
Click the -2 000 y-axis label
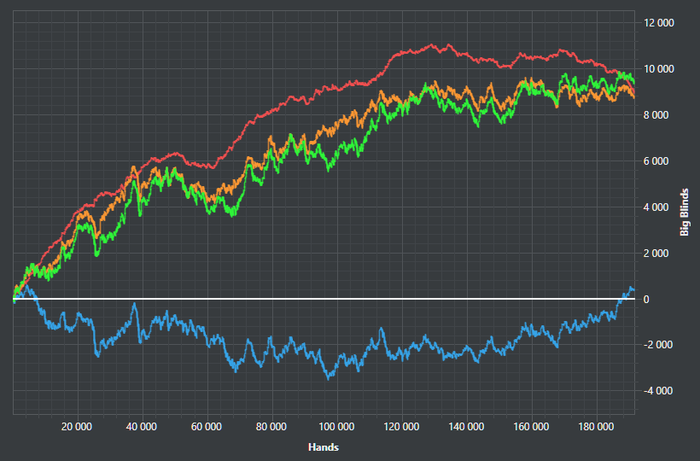[658, 345]
